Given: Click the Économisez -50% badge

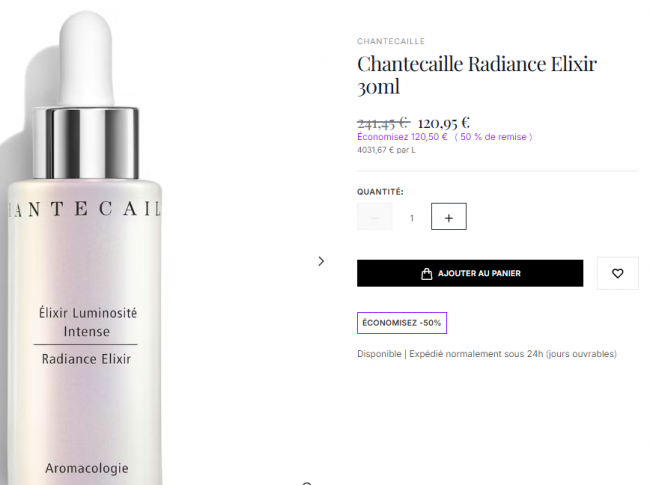Looking at the screenshot, I should click(402, 323).
